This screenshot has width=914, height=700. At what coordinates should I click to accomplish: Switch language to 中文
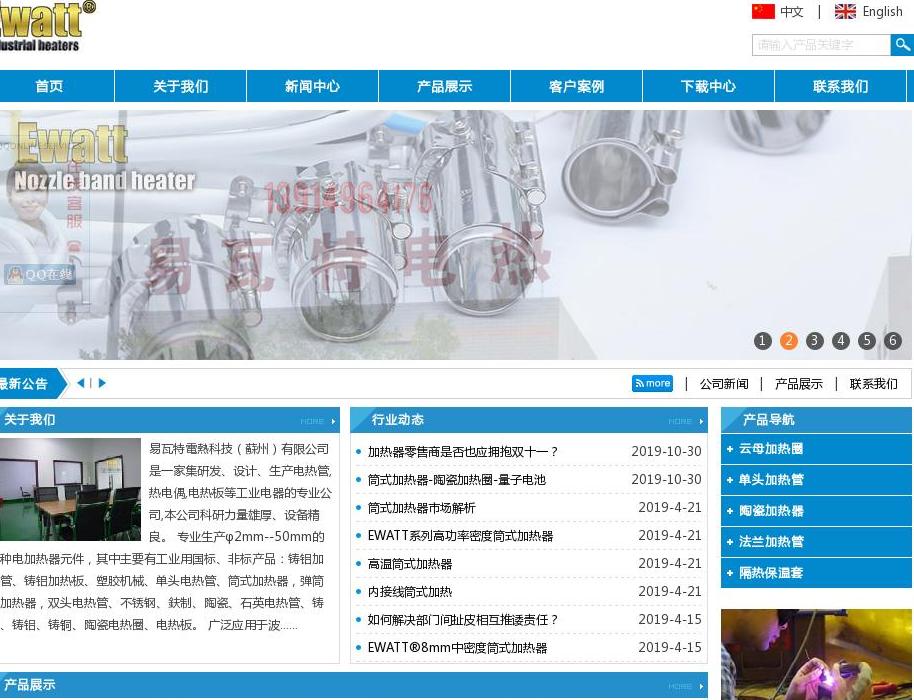(x=792, y=12)
